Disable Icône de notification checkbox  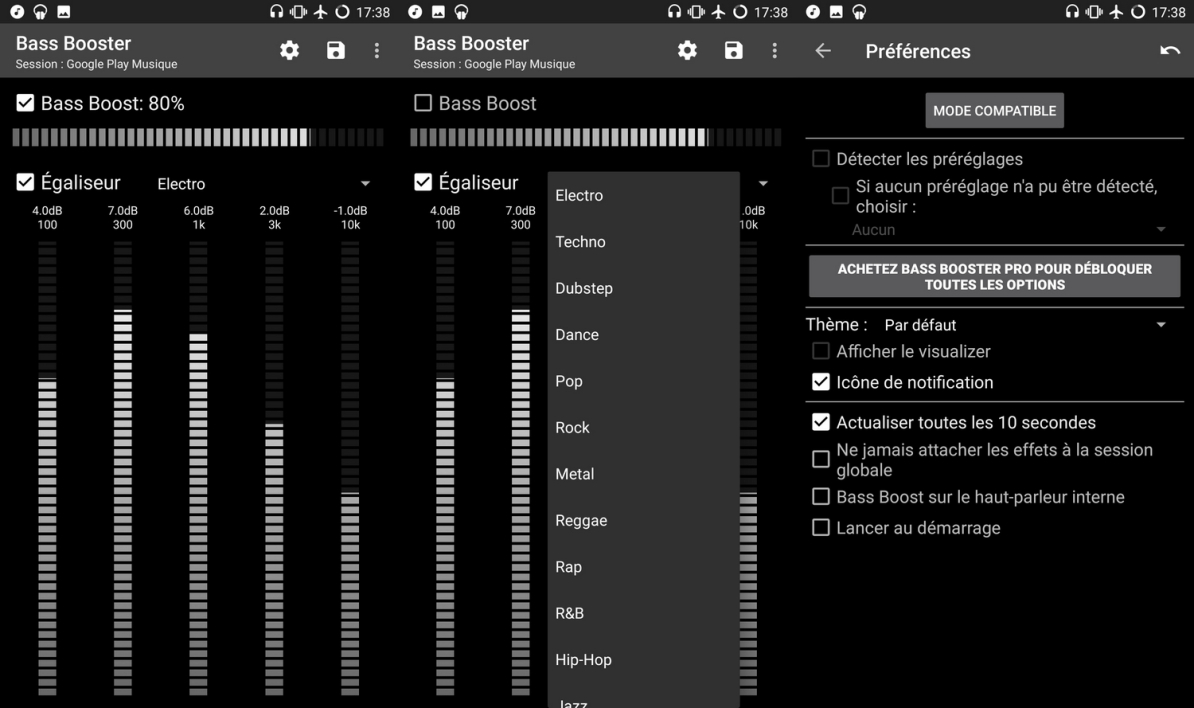tap(821, 382)
